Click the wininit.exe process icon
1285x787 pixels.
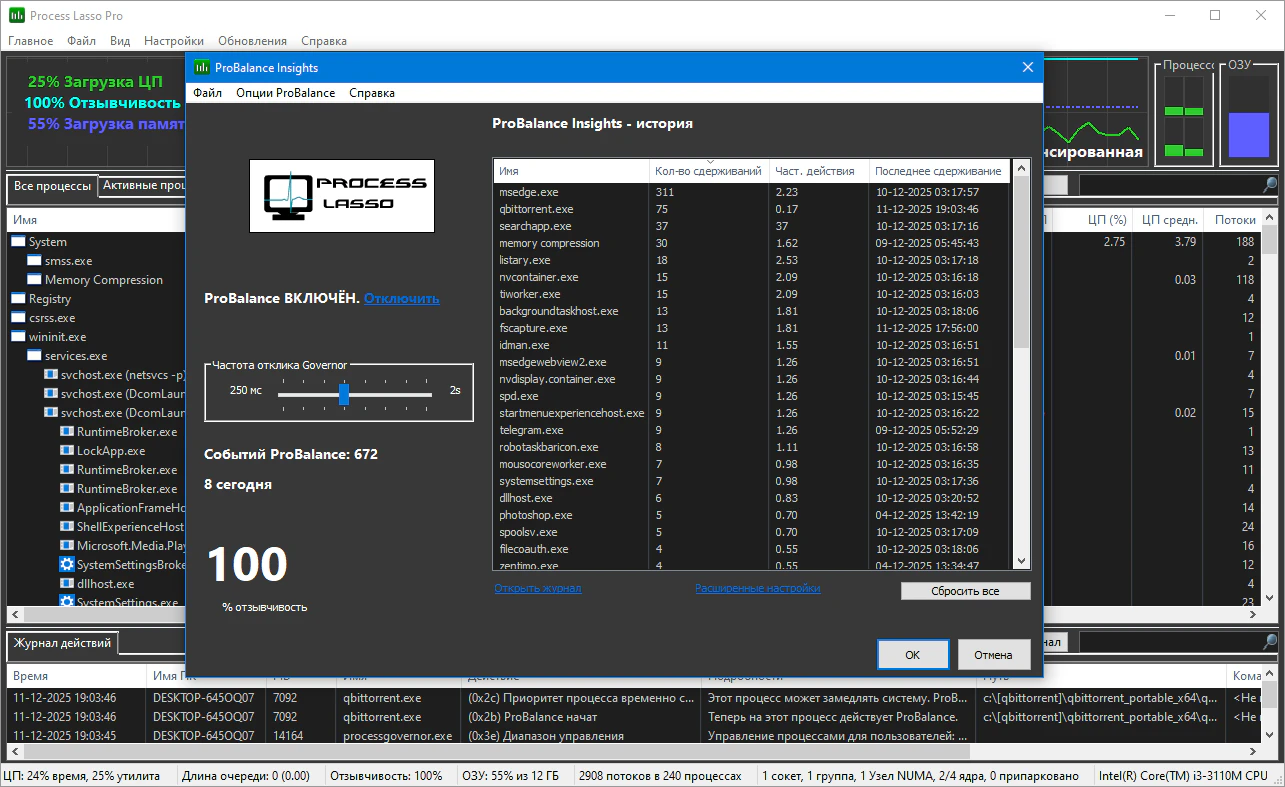click(x=19, y=337)
